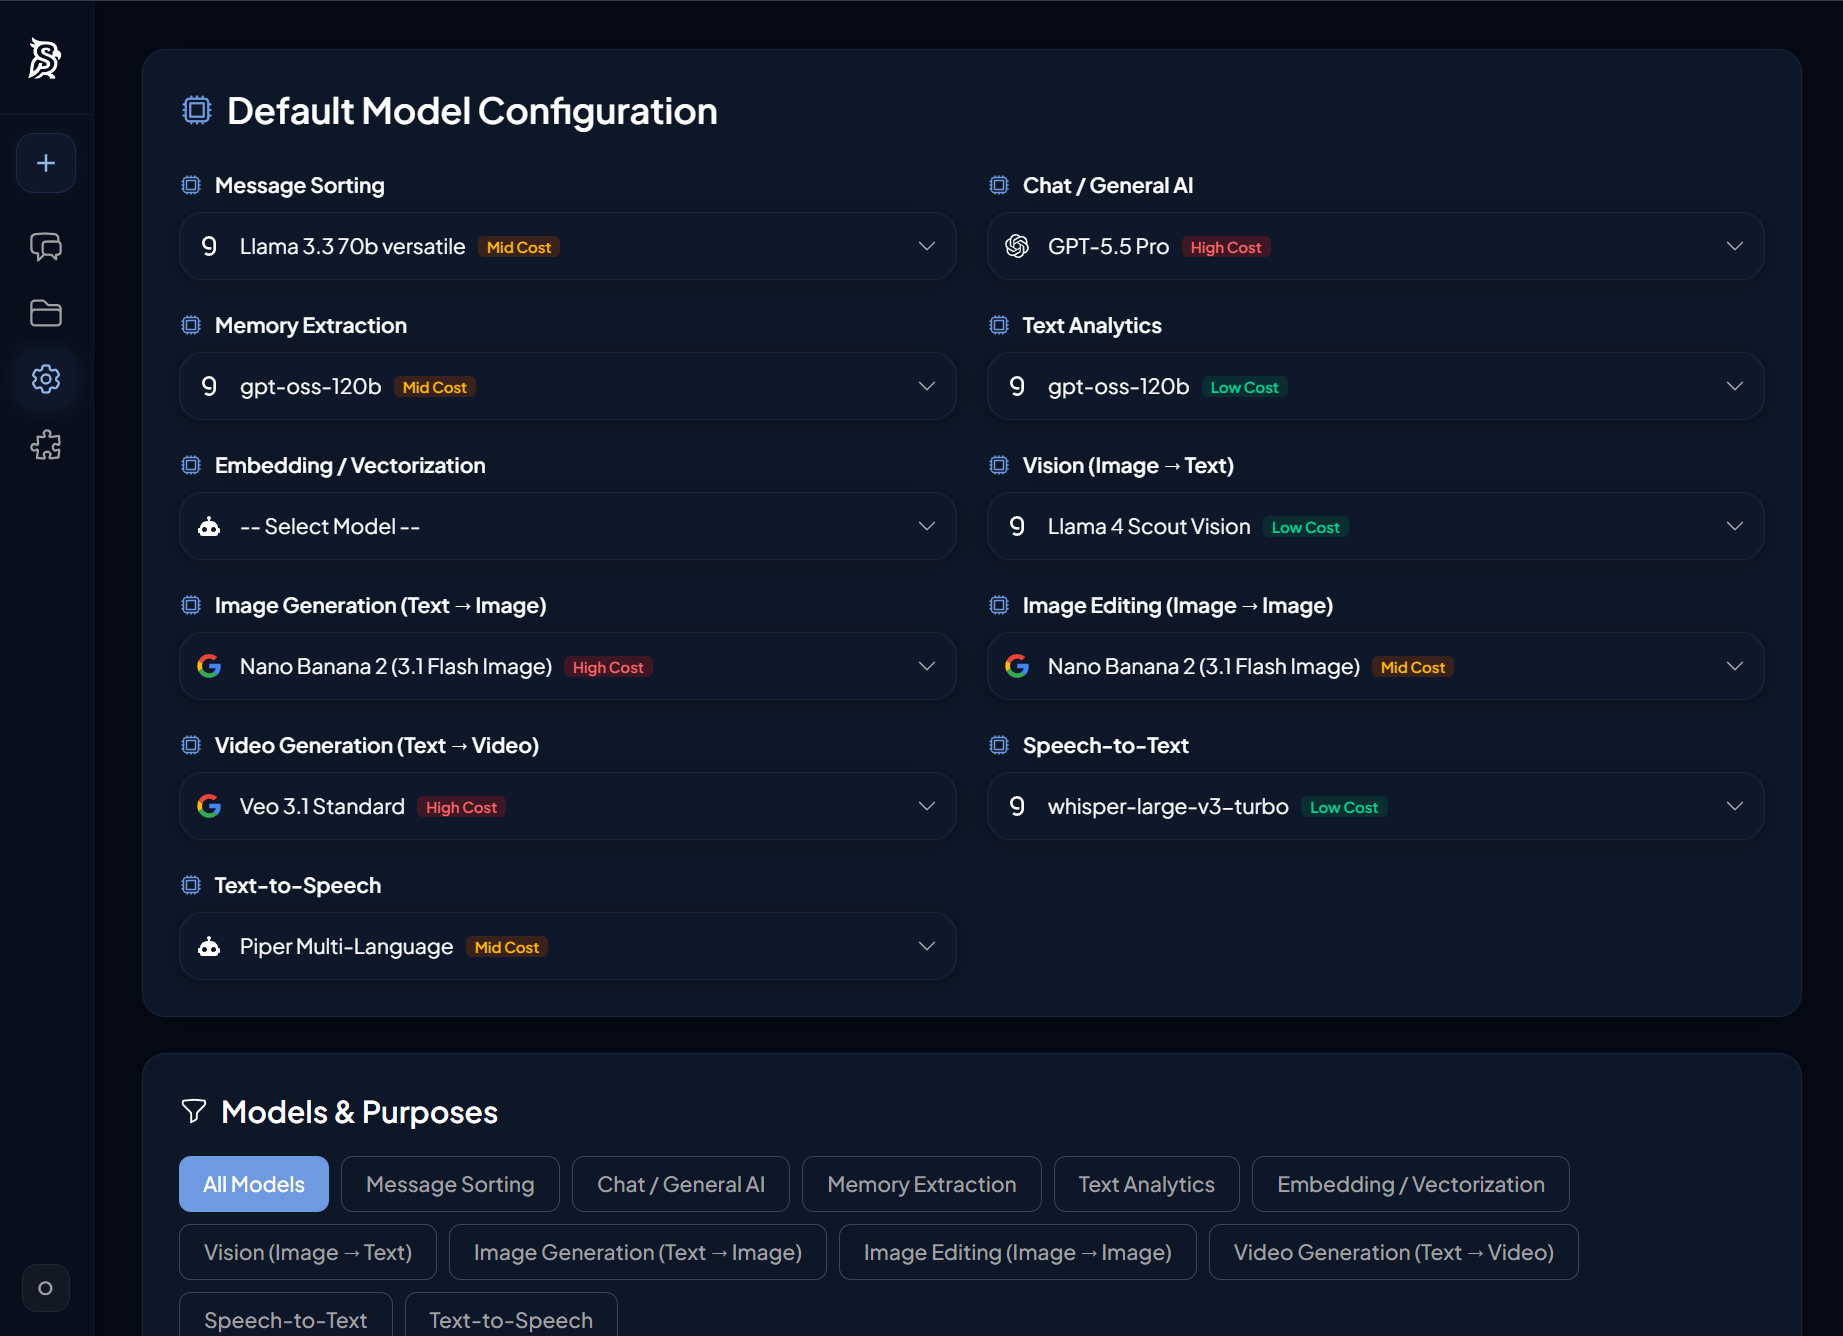Open the puzzle piece plugins sidebar icon
Screen dimensions: 1843x1336
tap(46, 445)
